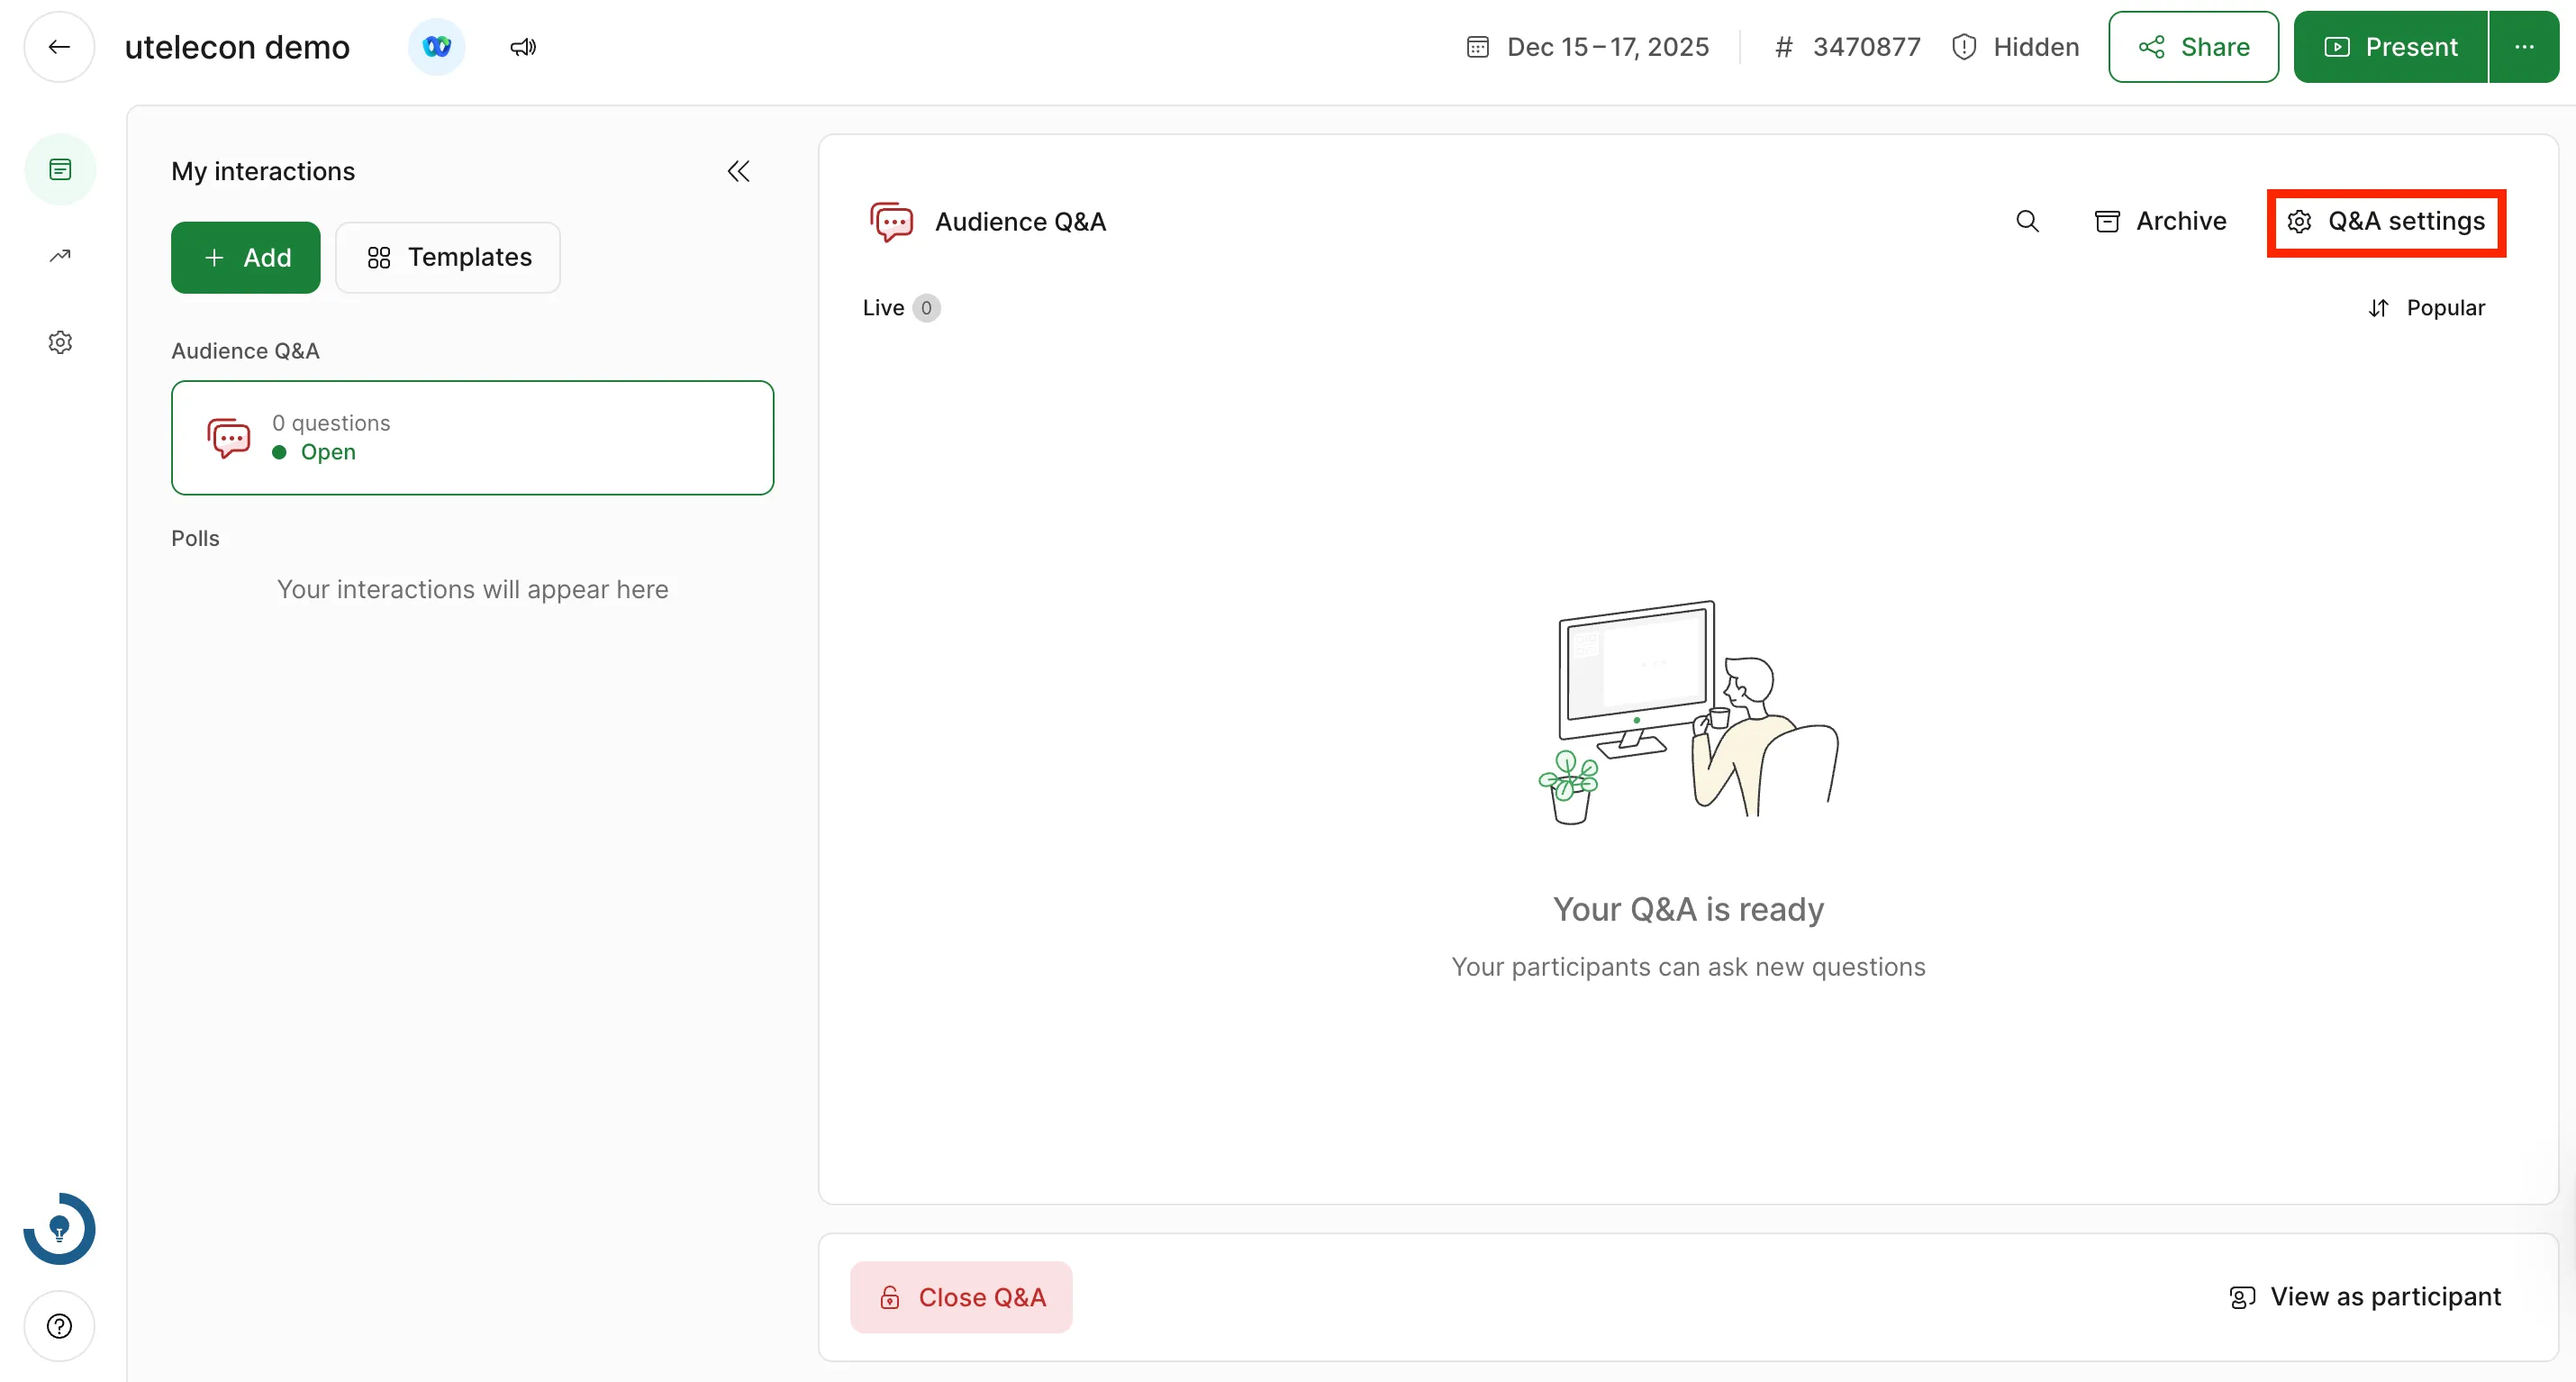Close the Q&A session
The width and height of the screenshot is (2576, 1382).
(961, 1297)
